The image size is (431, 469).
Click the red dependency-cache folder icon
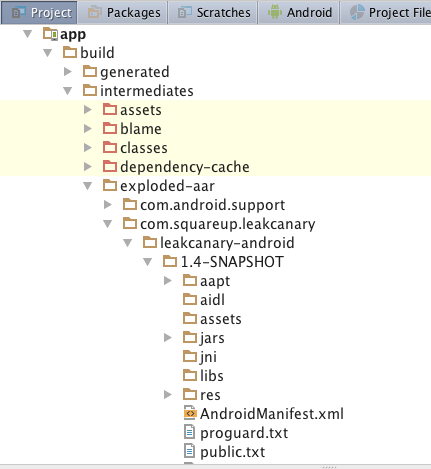110,166
